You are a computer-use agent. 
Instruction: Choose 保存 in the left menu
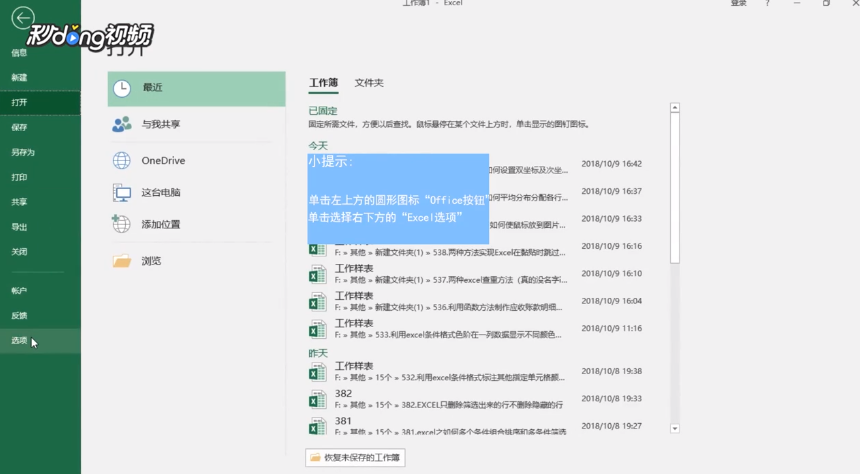click(x=19, y=127)
